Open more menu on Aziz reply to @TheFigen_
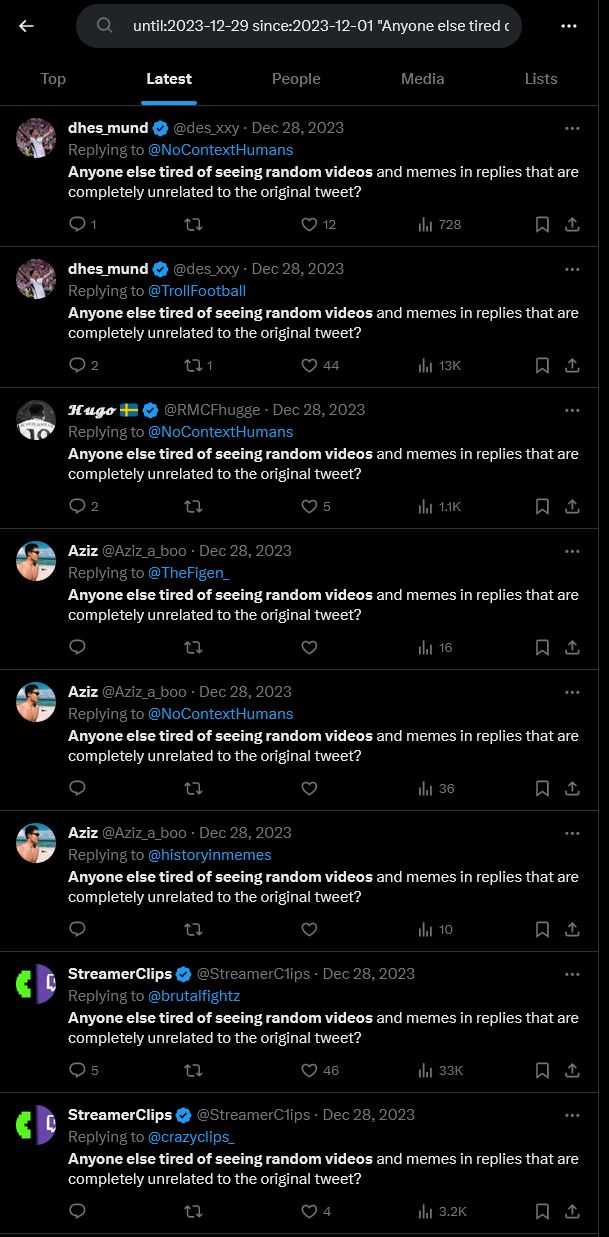 point(572,551)
